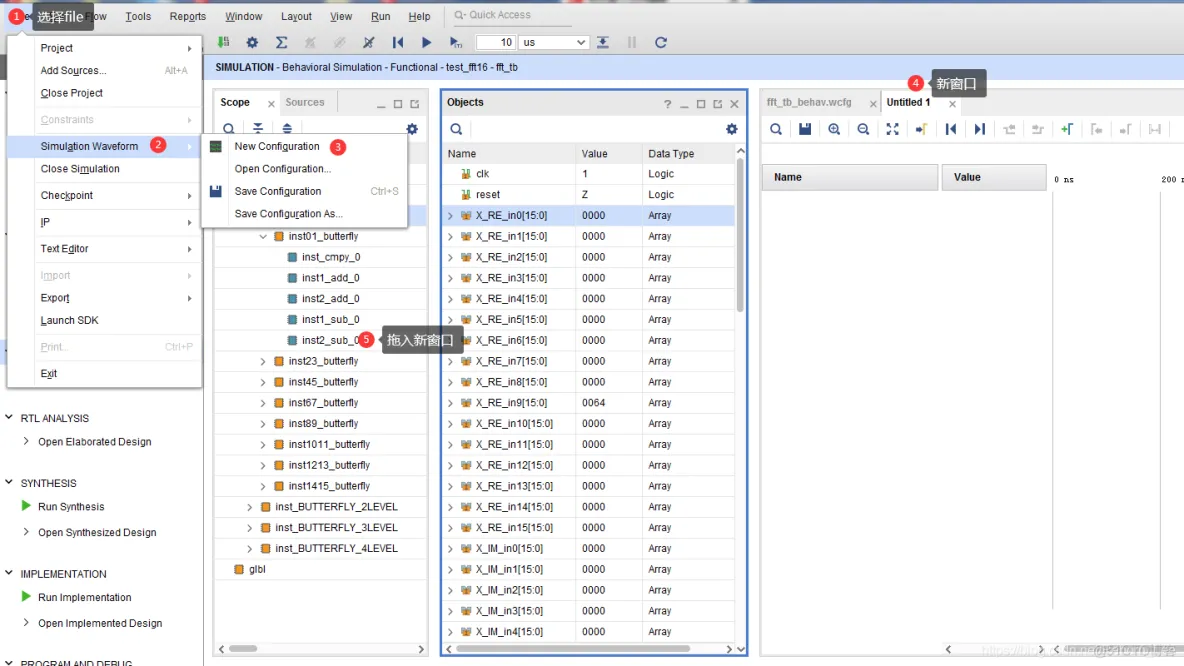Expand all in the Scope panel
This screenshot has width=1184, height=666.
click(287, 129)
